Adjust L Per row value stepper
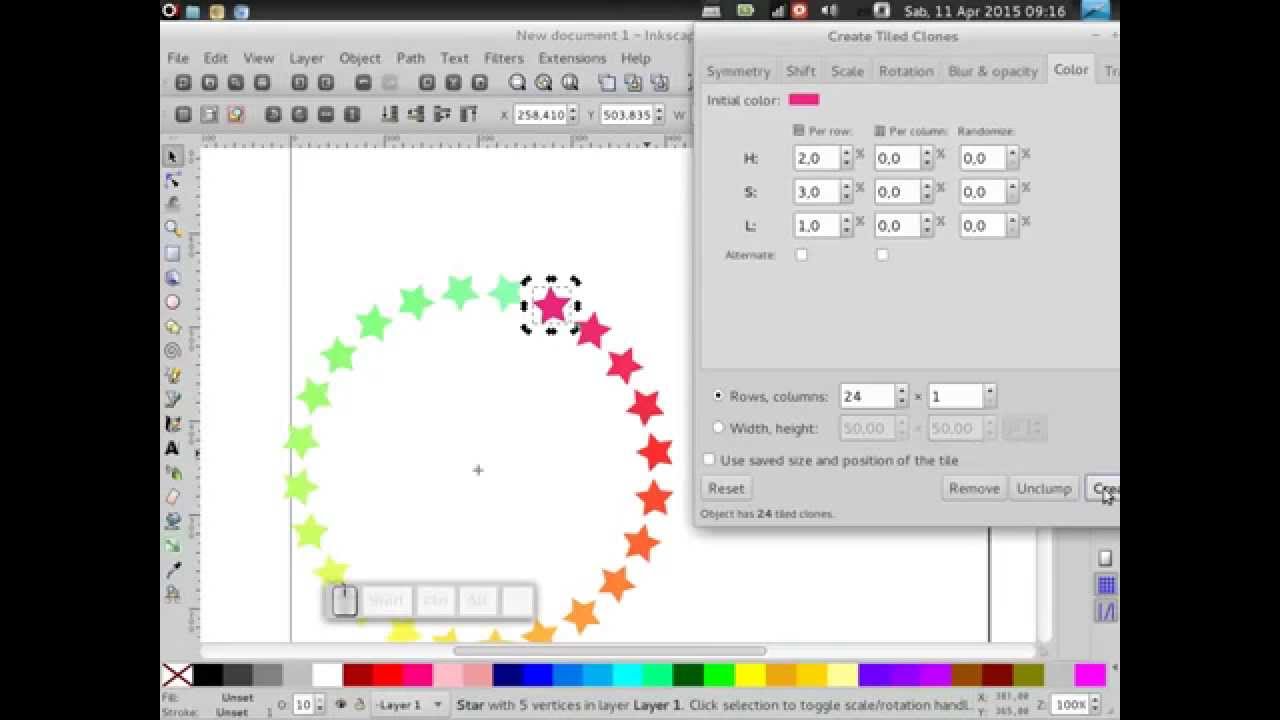 [846, 226]
